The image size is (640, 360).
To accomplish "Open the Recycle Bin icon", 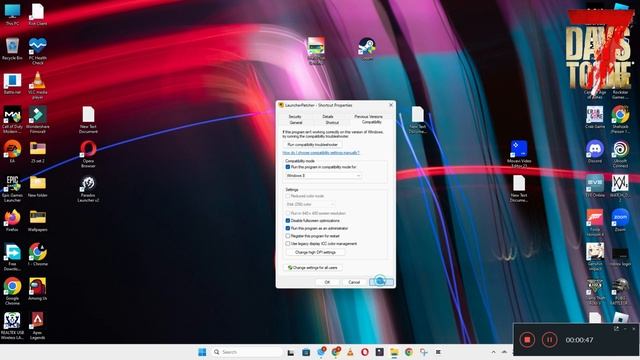I will click(x=12, y=48).
